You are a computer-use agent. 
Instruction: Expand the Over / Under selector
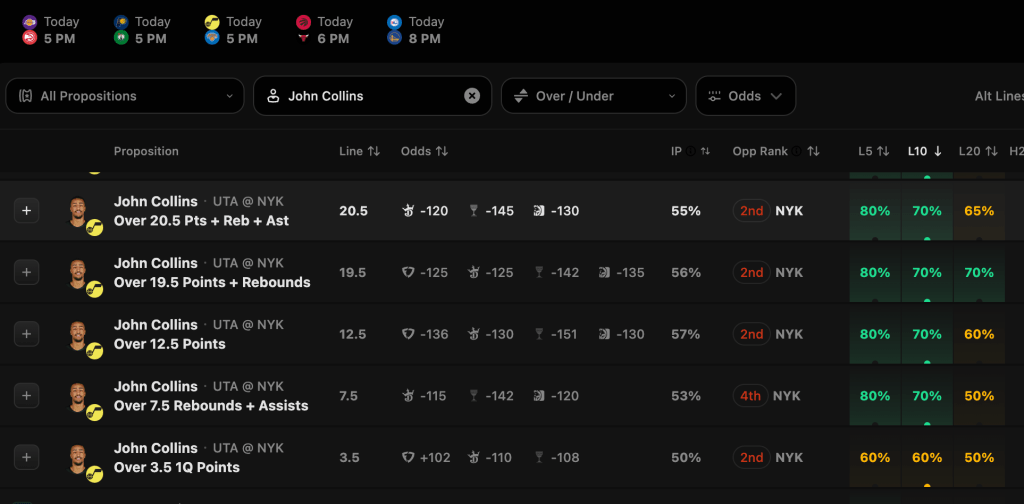(x=593, y=96)
